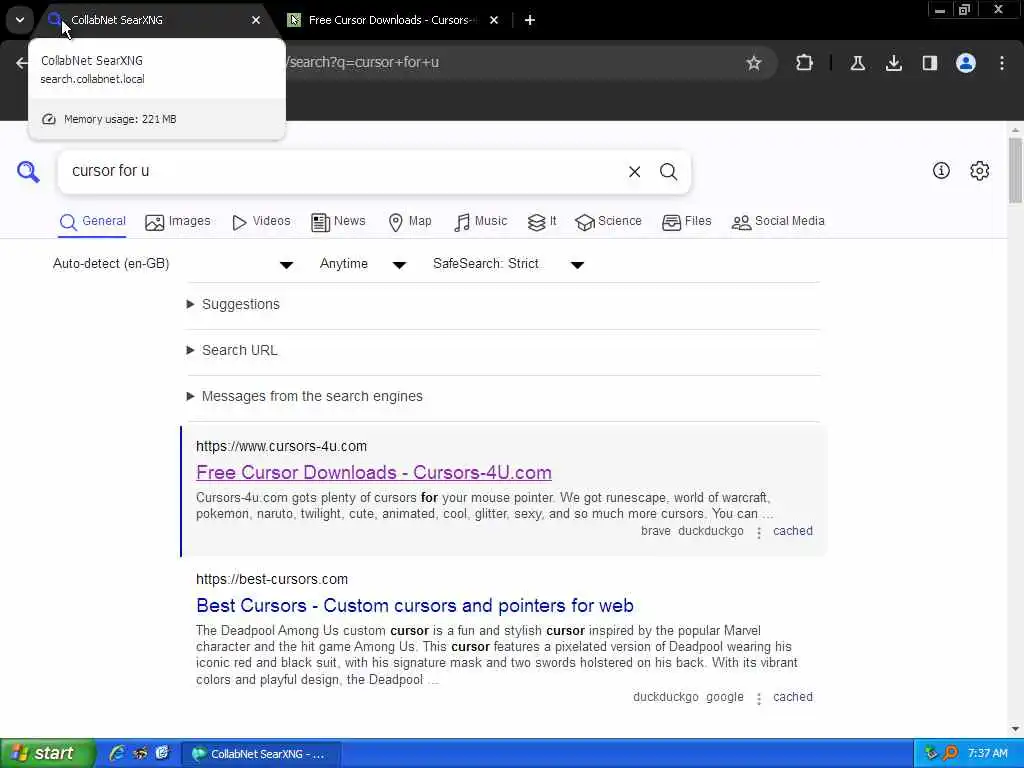Open cached link for Cursors-4U result
Image resolution: width=1024 pixels, height=768 pixels.
pos(793,531)
